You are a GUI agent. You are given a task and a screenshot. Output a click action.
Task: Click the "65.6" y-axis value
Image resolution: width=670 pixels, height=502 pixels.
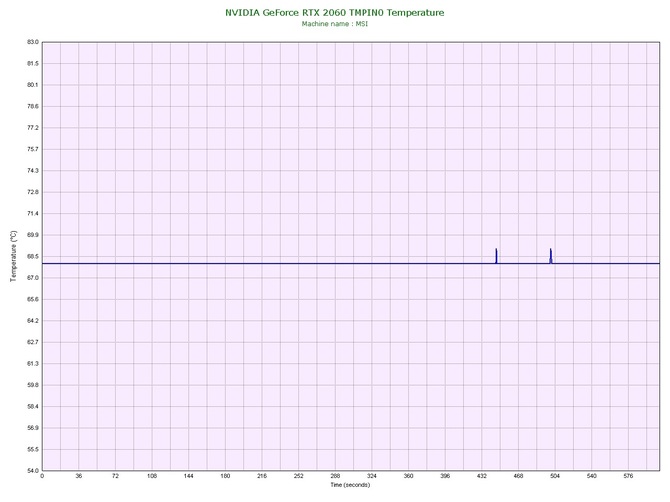(x=33, y=299)
